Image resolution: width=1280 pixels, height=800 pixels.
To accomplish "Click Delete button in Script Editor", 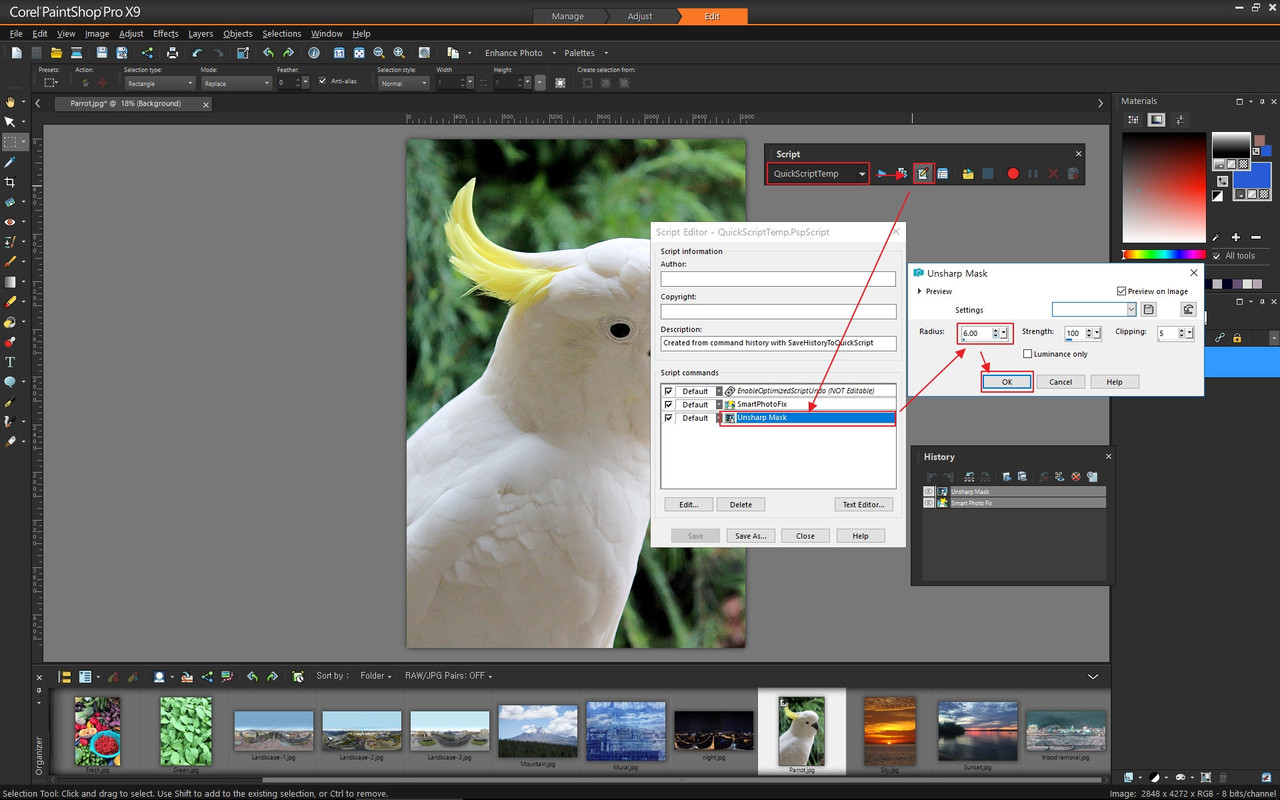I will click(x=741, y=504).
